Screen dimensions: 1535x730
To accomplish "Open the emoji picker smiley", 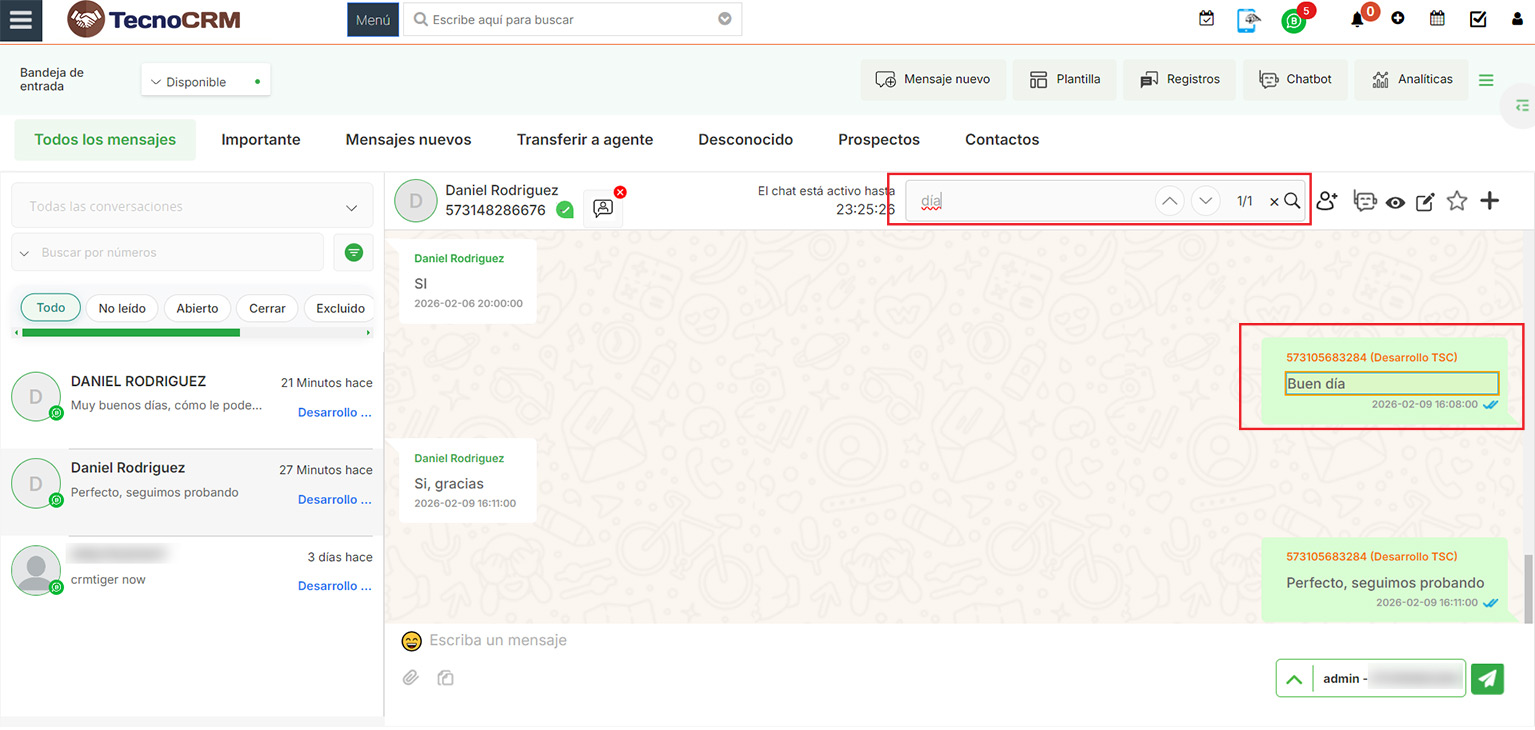I will (411, 641).
